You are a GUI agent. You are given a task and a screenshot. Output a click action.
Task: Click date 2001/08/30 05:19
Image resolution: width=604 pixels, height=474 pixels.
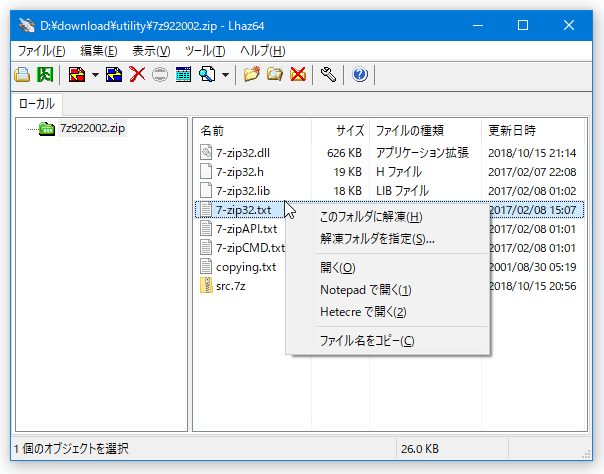point(532,267)
